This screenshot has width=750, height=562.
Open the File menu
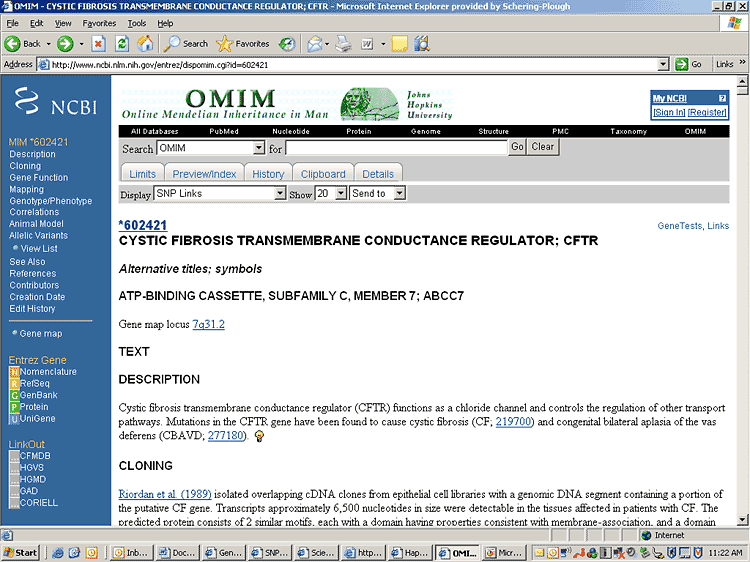[12, 23]
